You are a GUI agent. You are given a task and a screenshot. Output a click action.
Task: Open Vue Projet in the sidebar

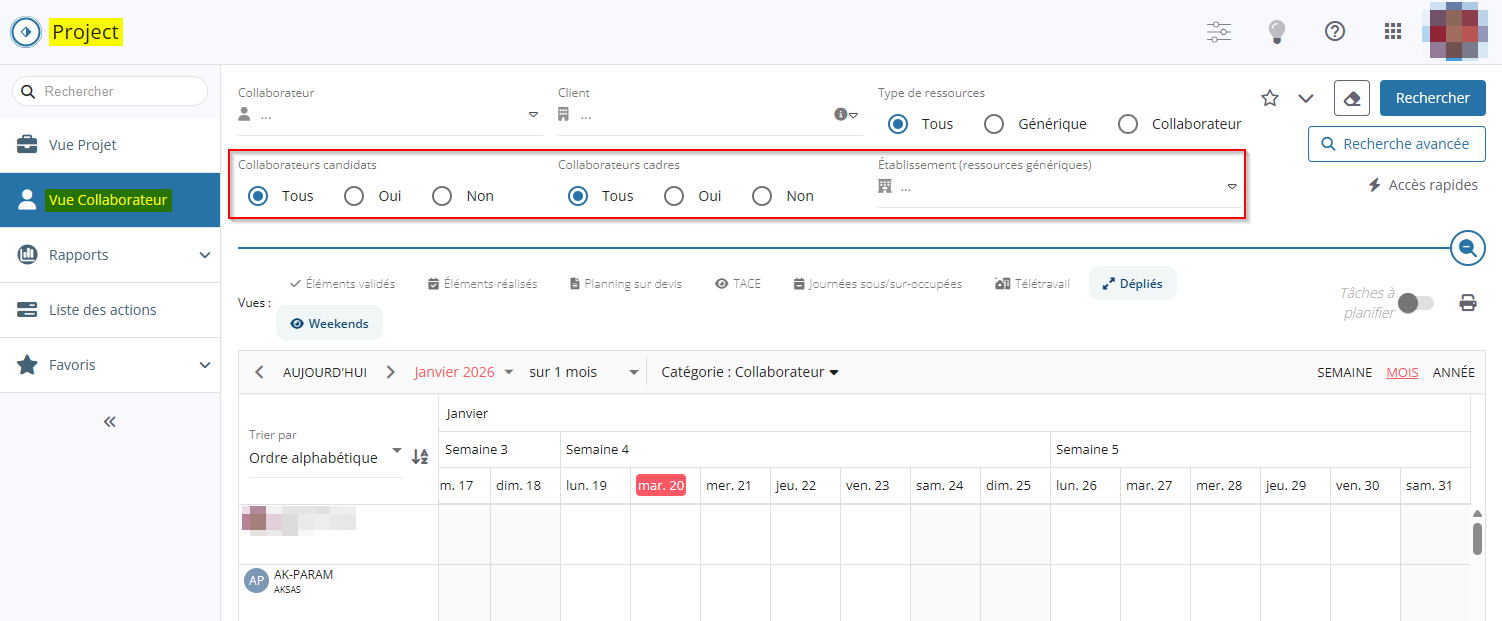coord(82,145)
